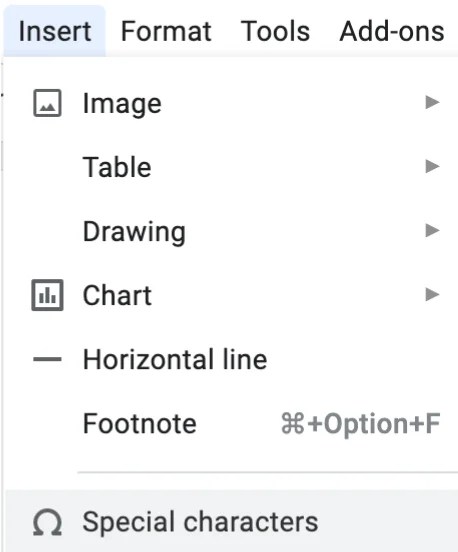Open Special characters dialog
This screenshot has height=552, width=458.
coord(231,521)
